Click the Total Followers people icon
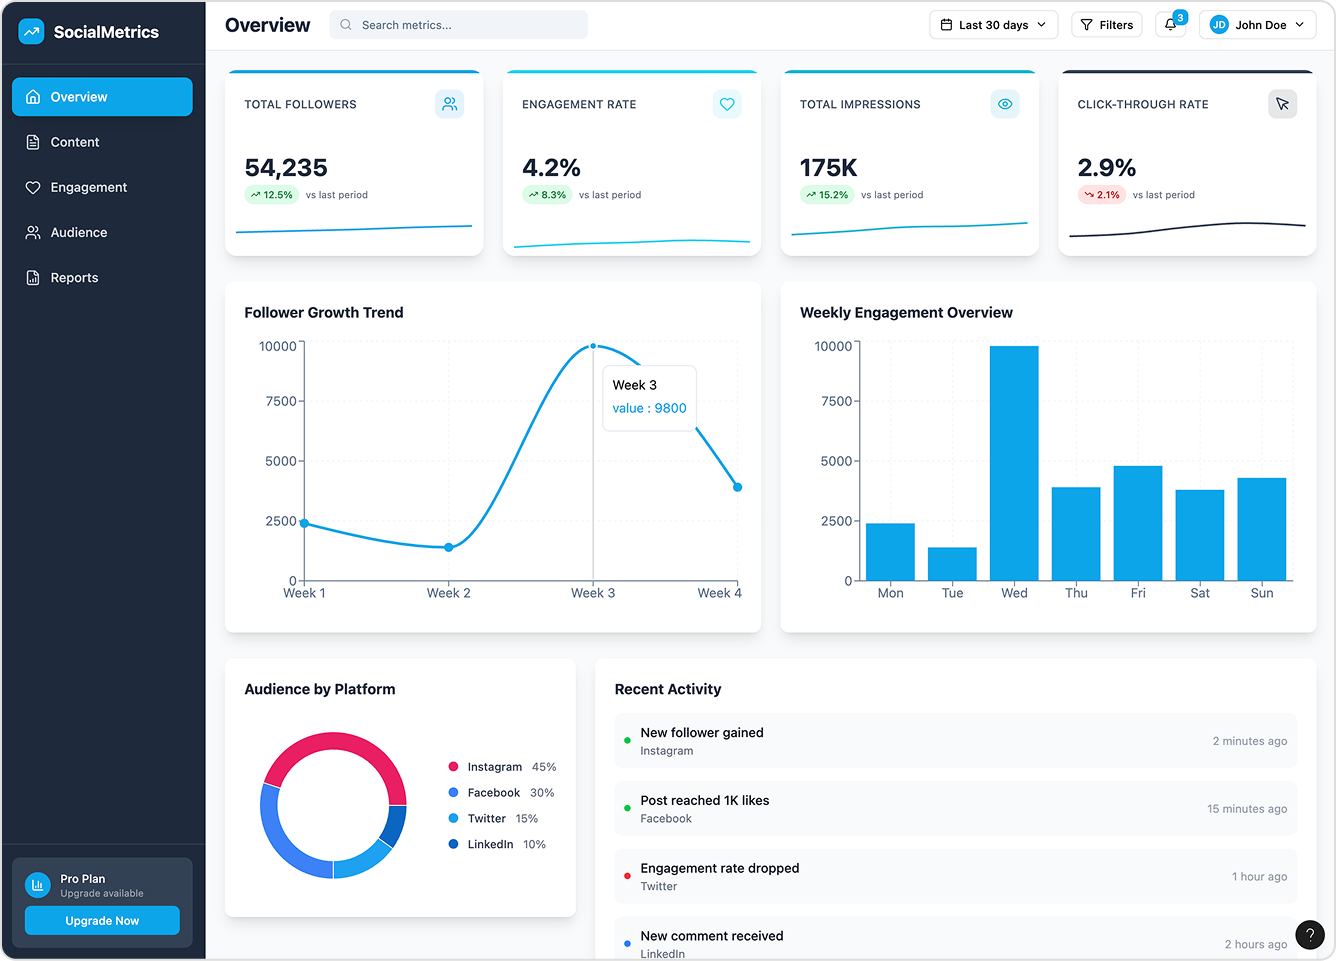Image resolution: width=1336 pixels, height=961 pixels. 450,104
